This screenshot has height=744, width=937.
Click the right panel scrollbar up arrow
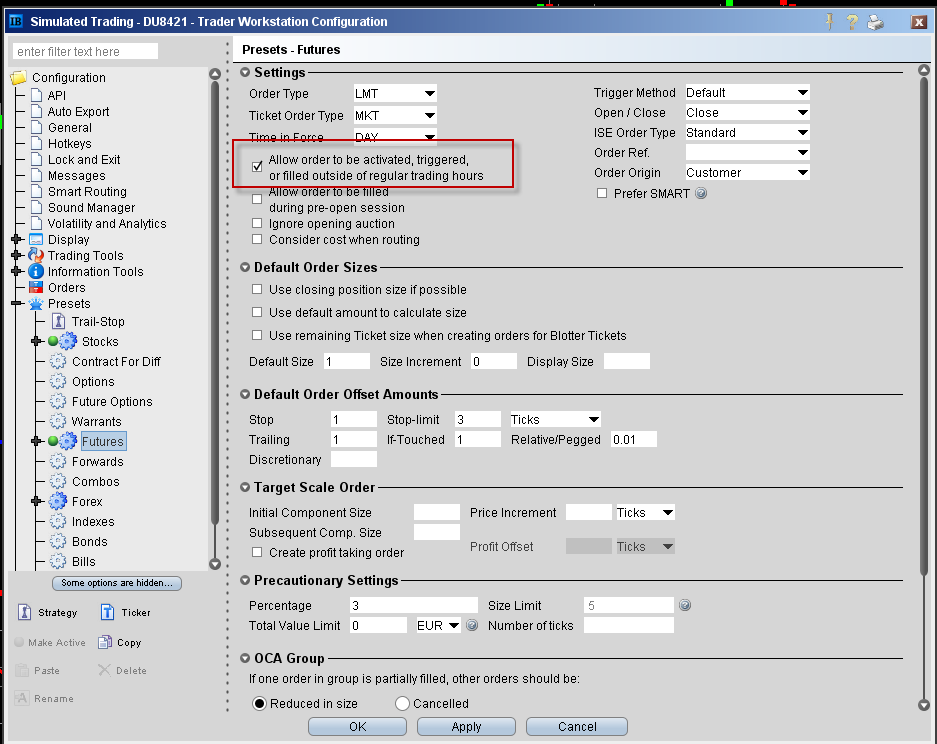point(924,70)
